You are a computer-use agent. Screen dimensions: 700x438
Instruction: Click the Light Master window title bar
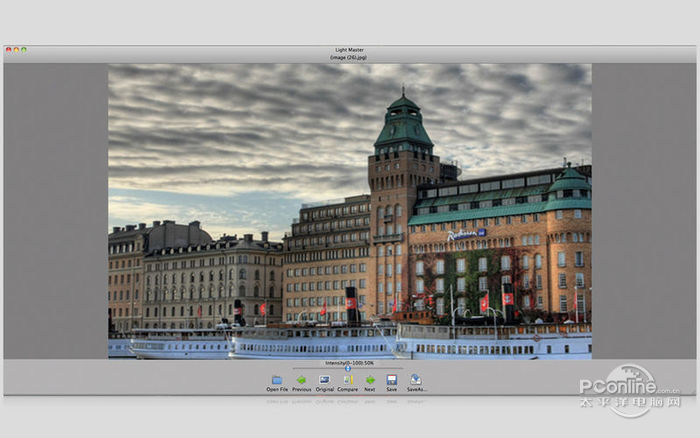tap(349, 49)
